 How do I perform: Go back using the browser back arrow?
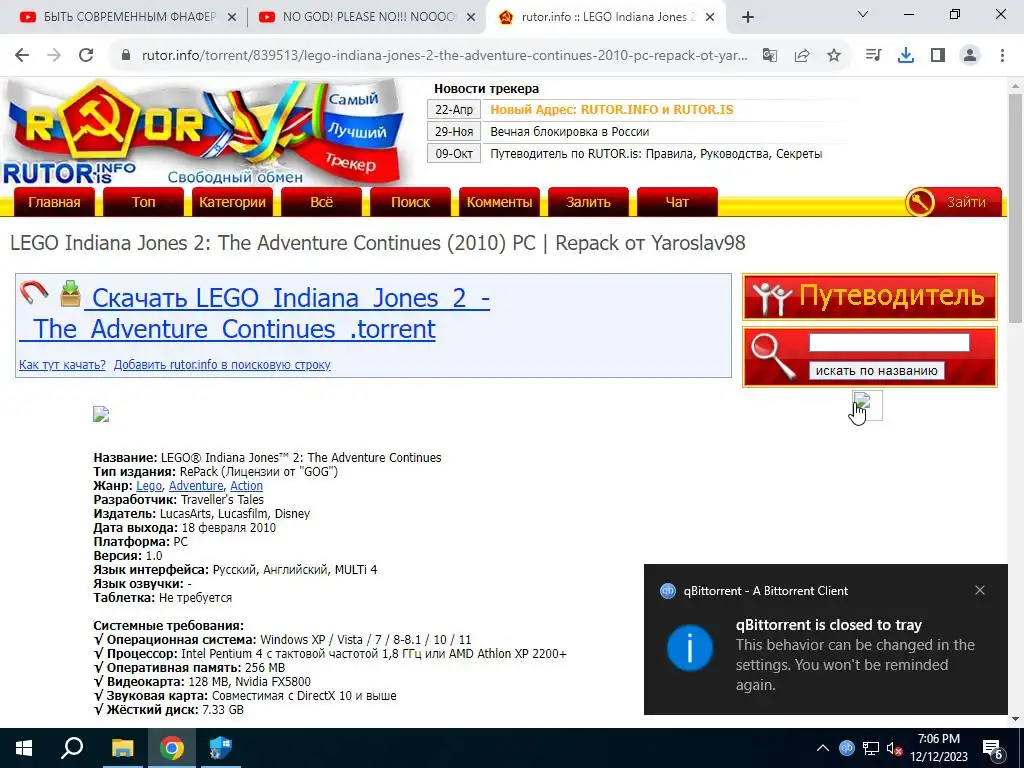pyautogui.click(x=22, y=56)
